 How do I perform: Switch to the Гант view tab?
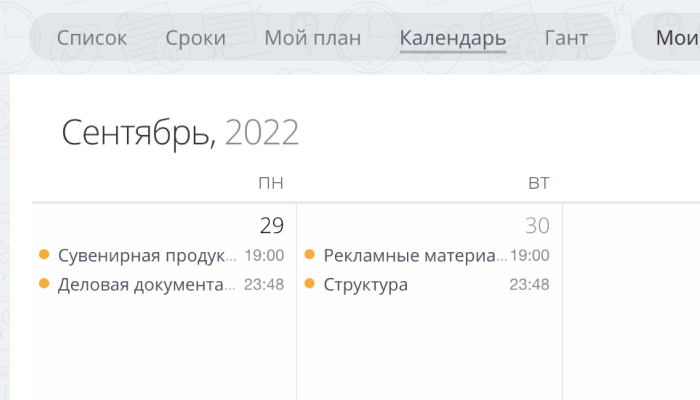(x=566, y=39)
